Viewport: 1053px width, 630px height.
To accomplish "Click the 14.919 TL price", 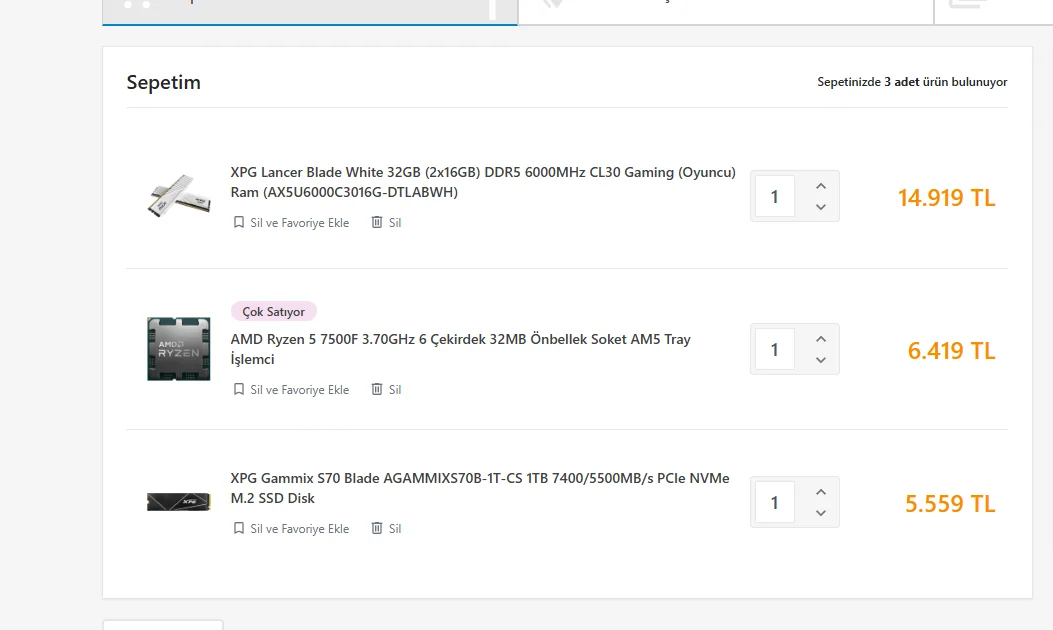I will [x=946, y=197].
